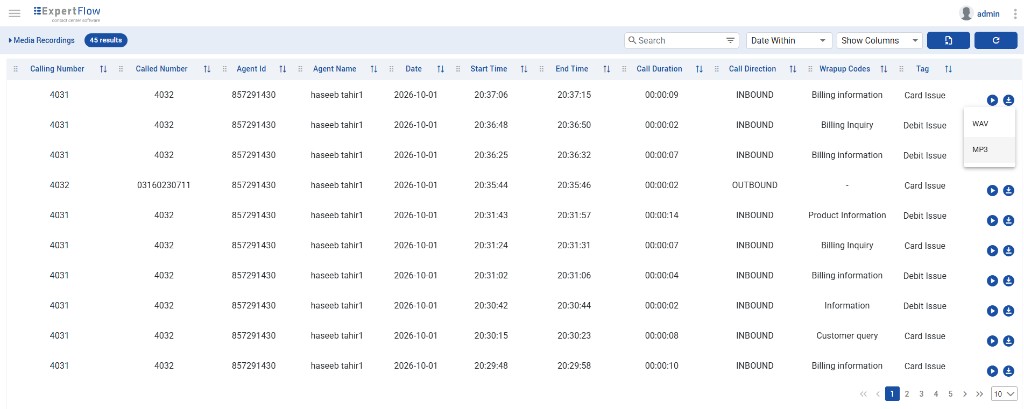
Task: Download the recording that started at 20:31:02
Action: 1008,280
